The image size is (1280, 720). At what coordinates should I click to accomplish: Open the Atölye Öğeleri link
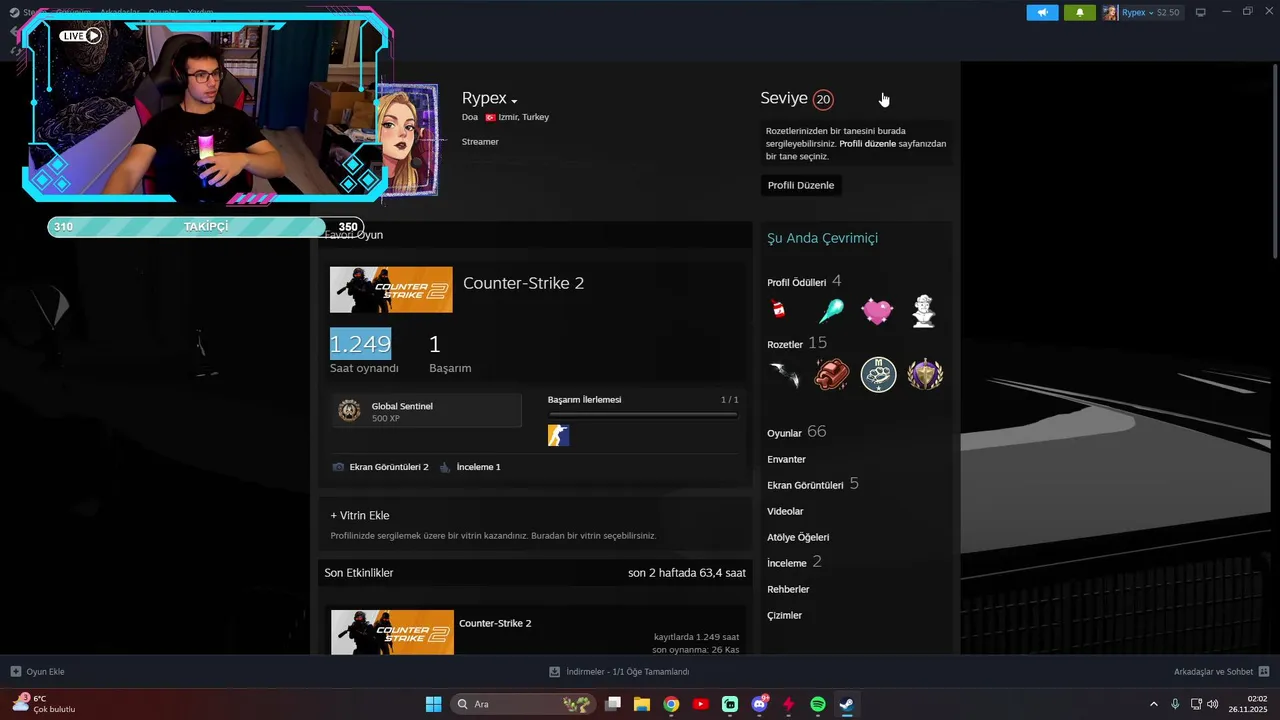(798, 537)
